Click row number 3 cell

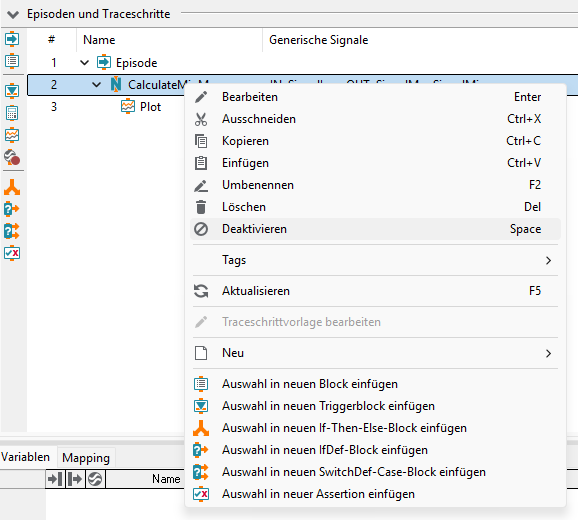click(54, 107)
